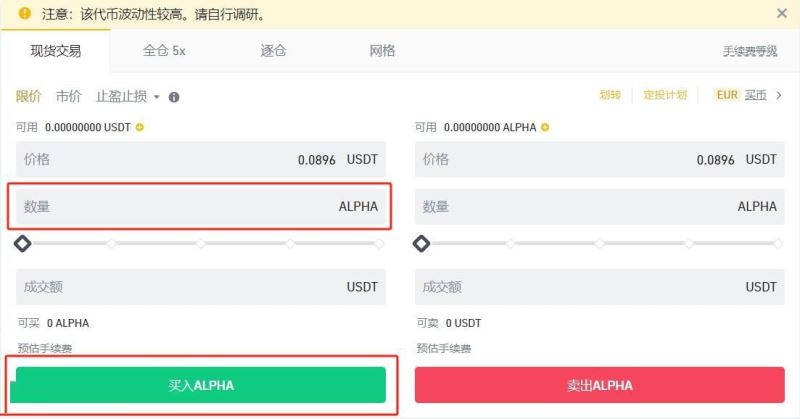Choose the 市价 market order type
The height and width of the screenshot is (419, 800).
point(69,96)
